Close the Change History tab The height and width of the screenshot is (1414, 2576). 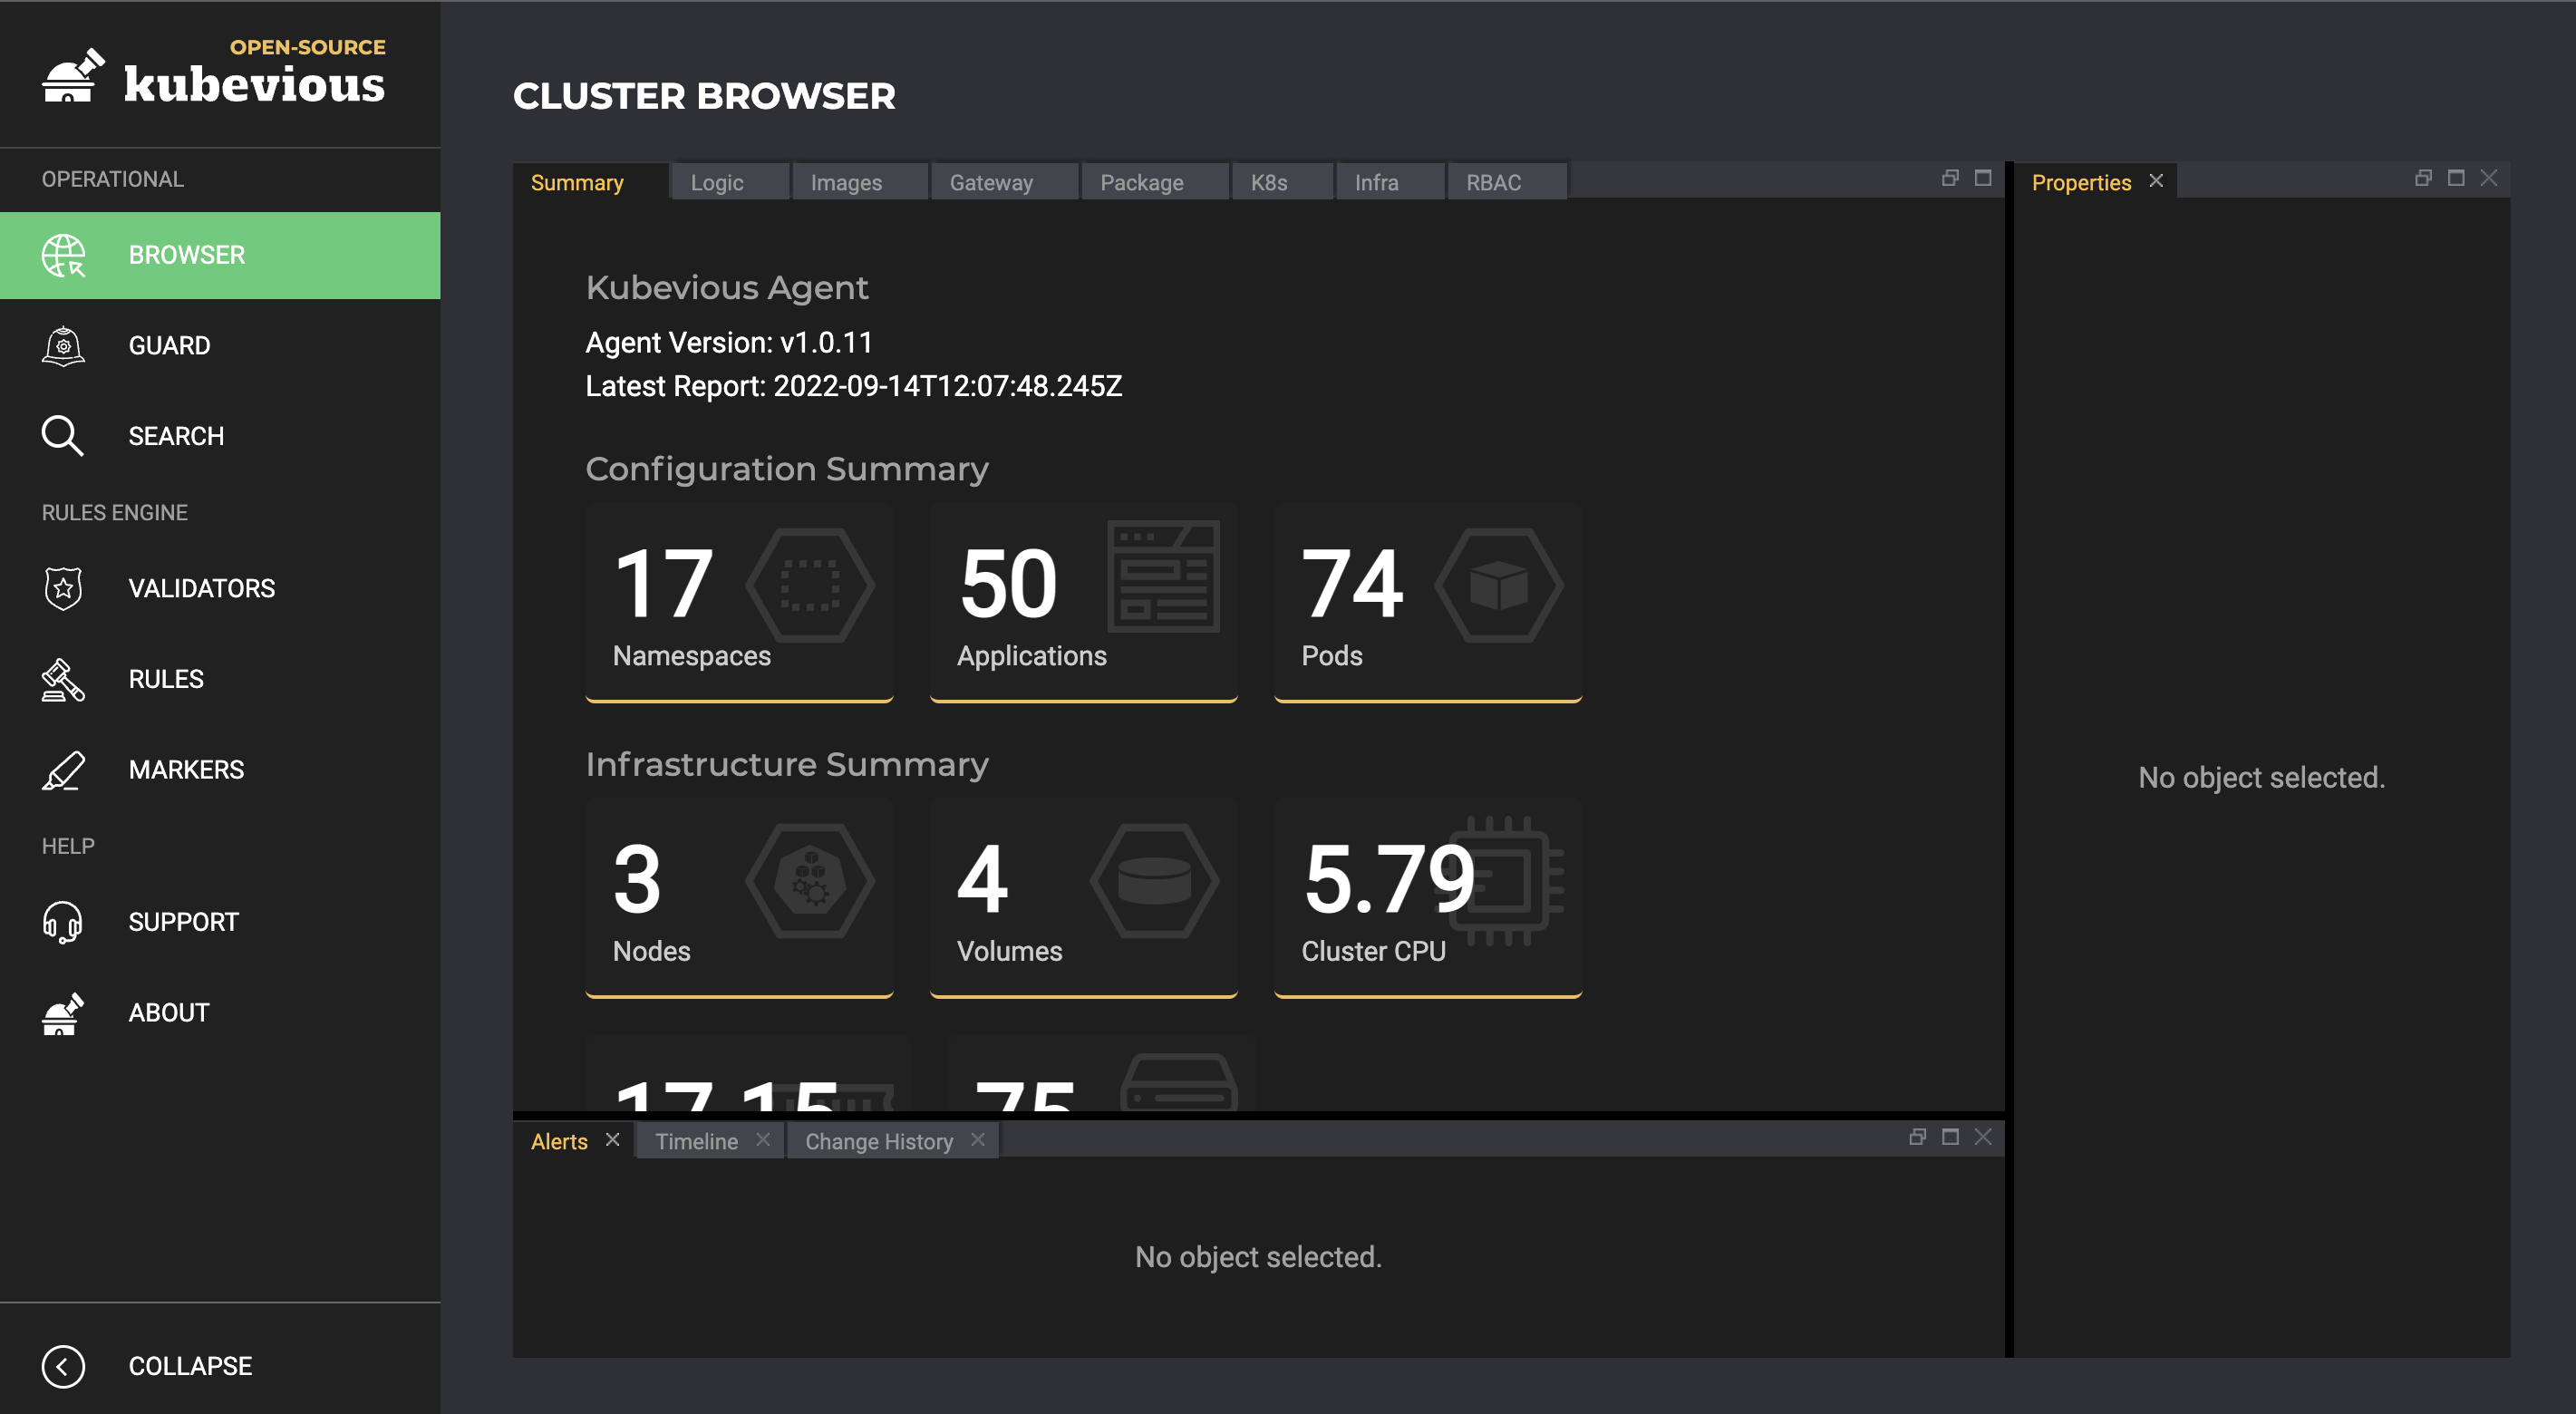point(978,1139)
